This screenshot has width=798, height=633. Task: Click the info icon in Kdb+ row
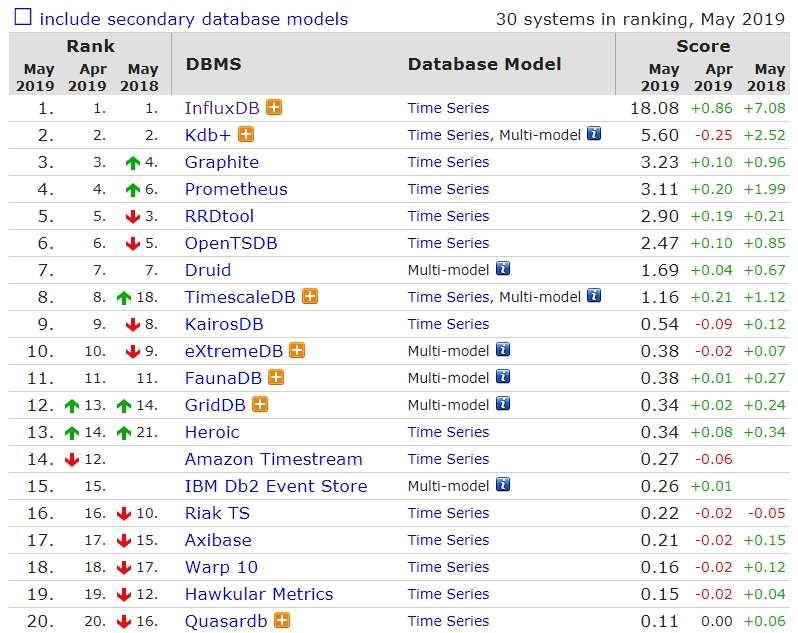[x=594, y=134]
